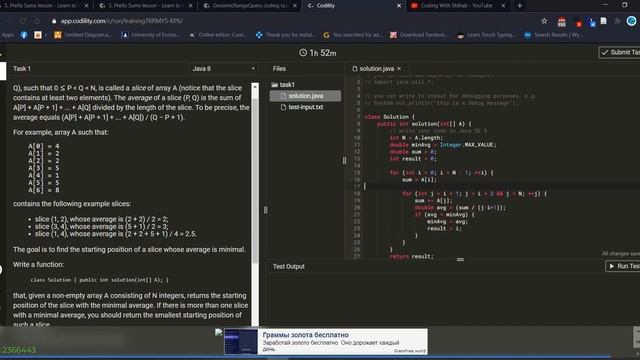Screen dimensions: 640x360
Task: Switch to the Coding With Shihab YouTube tab
Action: (456, 6)
